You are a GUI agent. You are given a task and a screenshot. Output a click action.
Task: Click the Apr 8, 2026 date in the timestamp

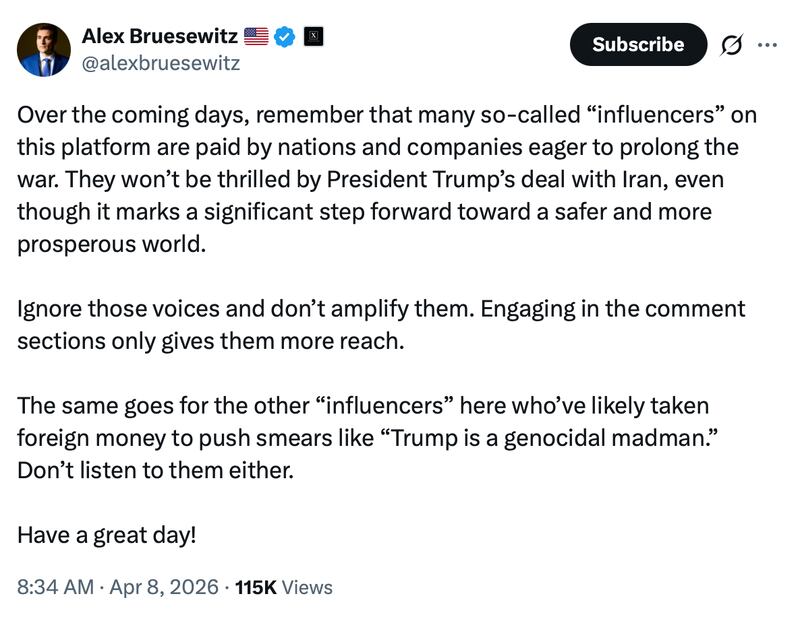click(167, 588)
